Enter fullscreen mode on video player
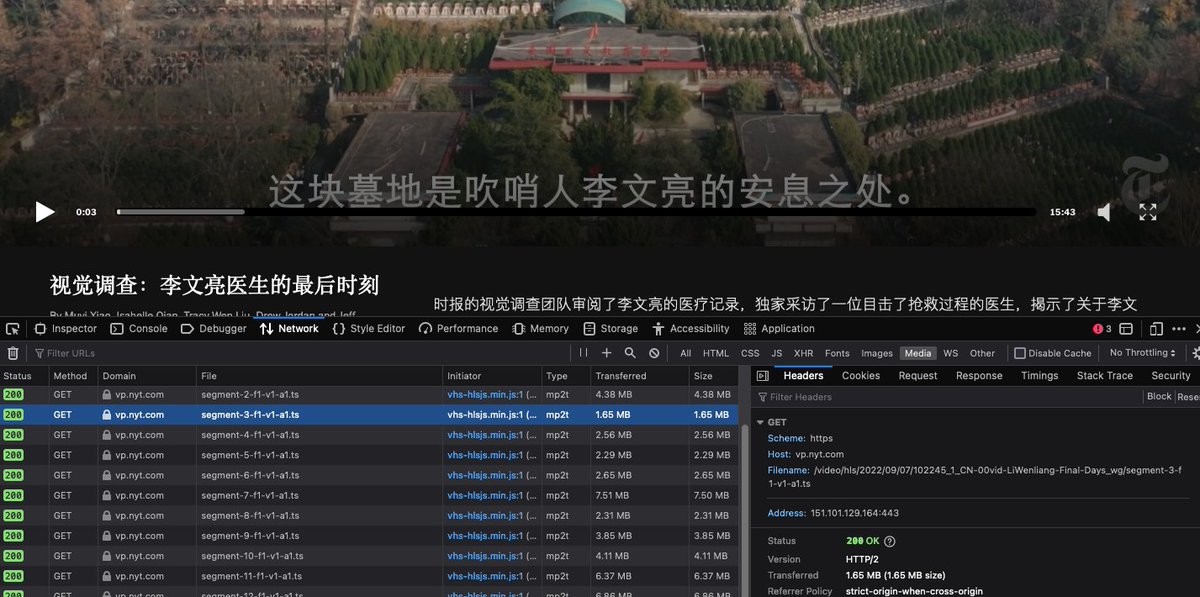Viewport: 1200px width, 597px height. (1148, 212)
